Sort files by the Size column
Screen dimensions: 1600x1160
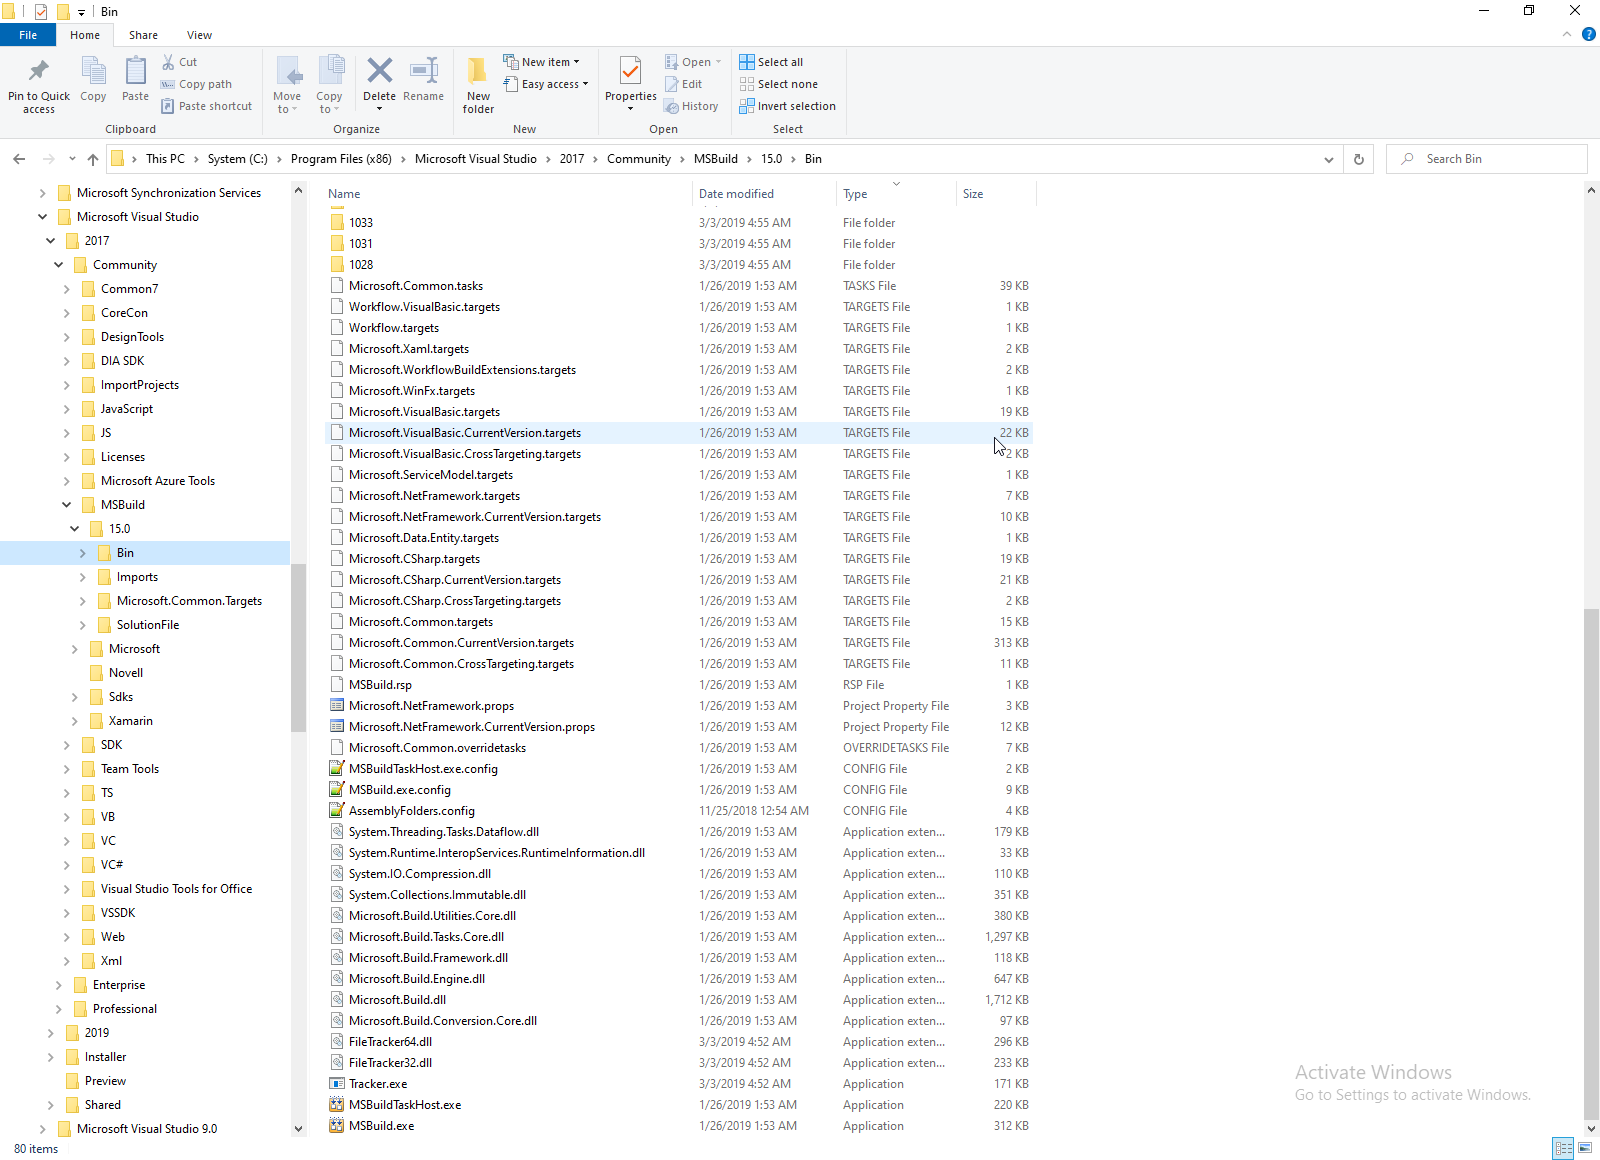(996, 194)
